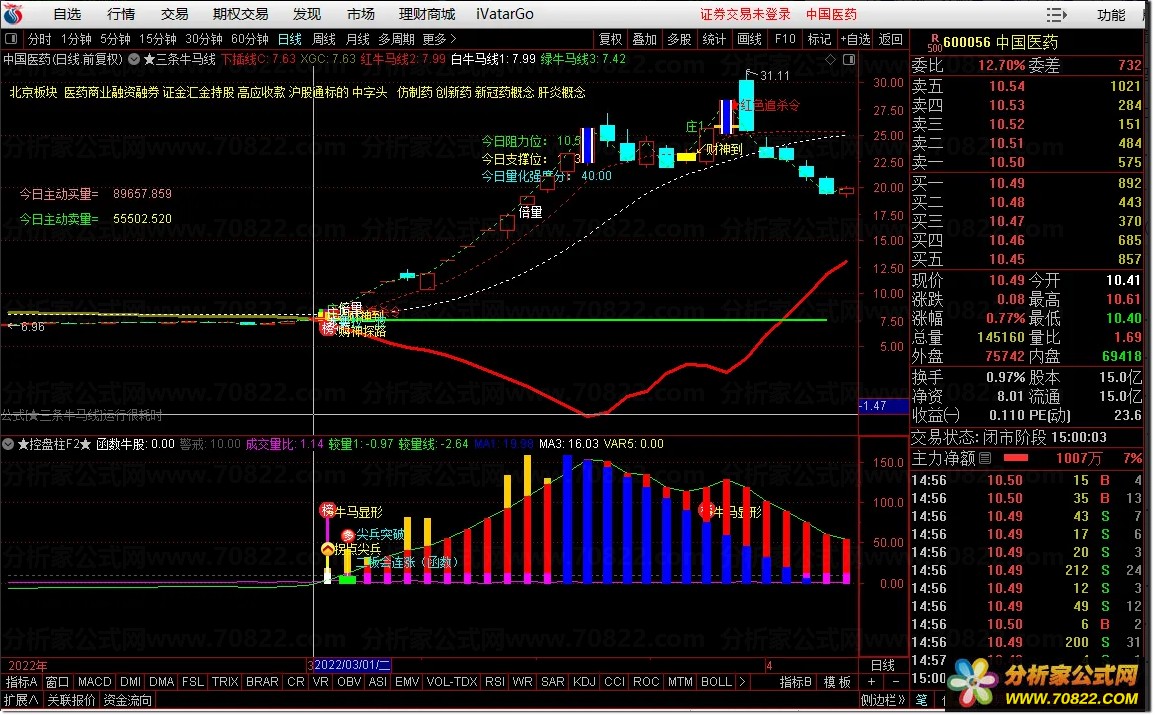Click the 复权 button

point(611,39)
